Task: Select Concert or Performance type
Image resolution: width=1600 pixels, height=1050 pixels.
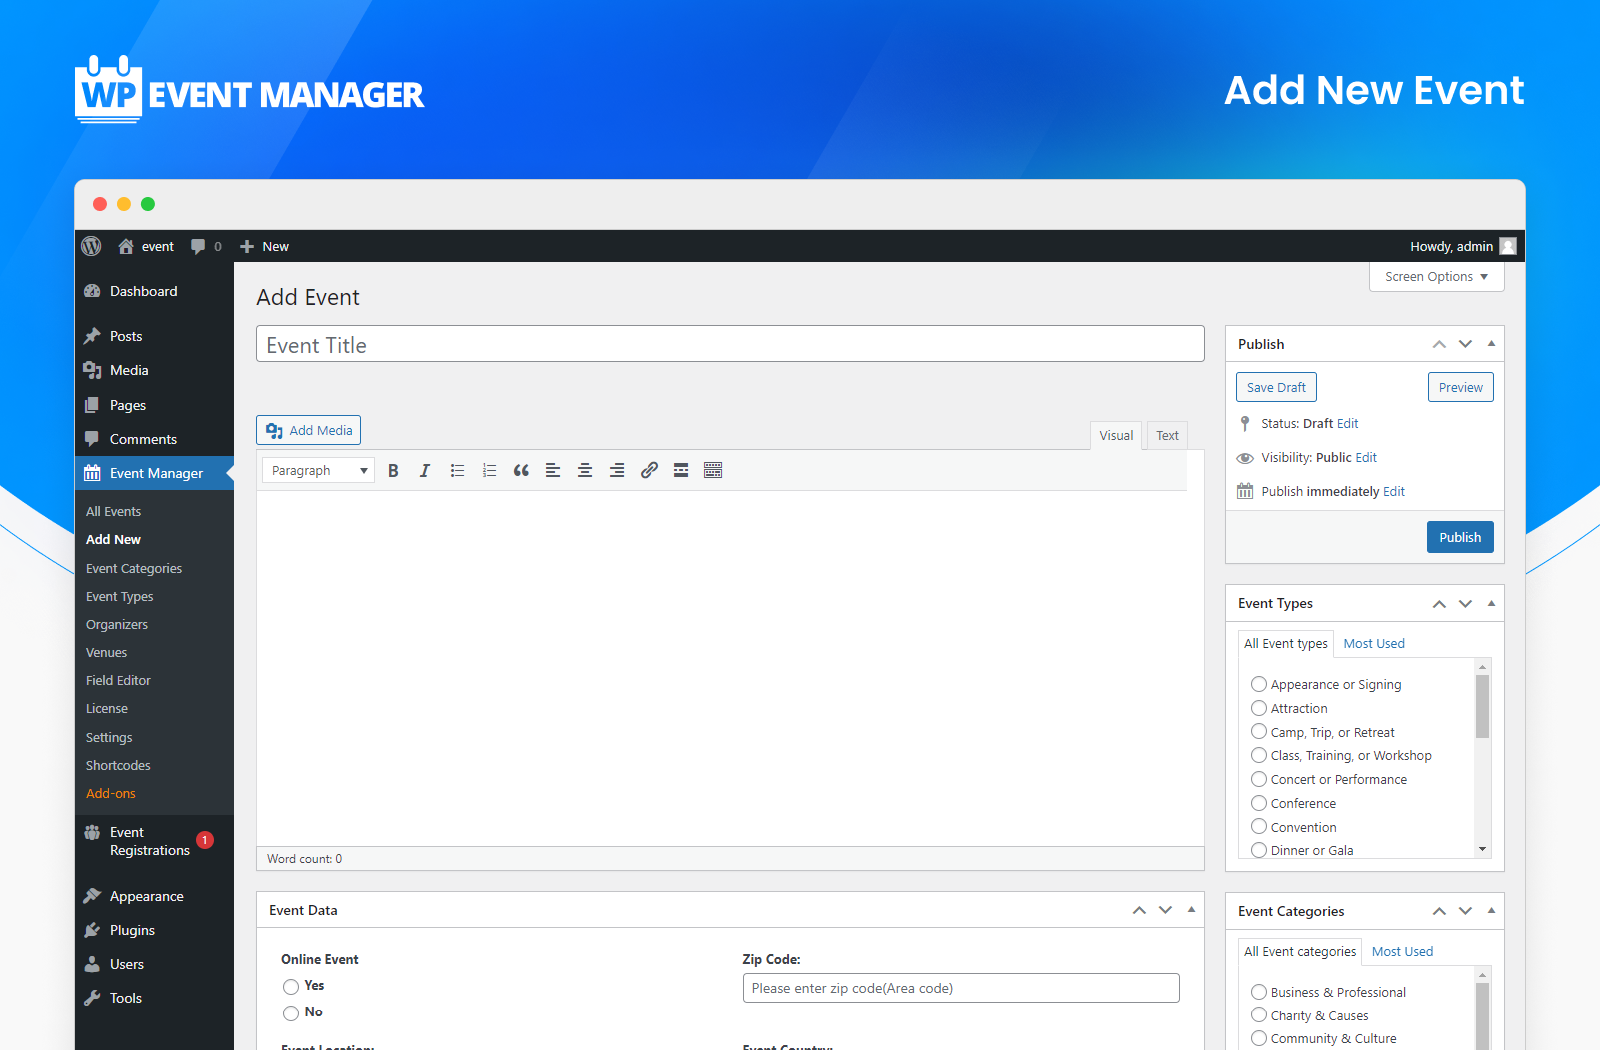Action: pyautogui.click(x=1259, y=779)
